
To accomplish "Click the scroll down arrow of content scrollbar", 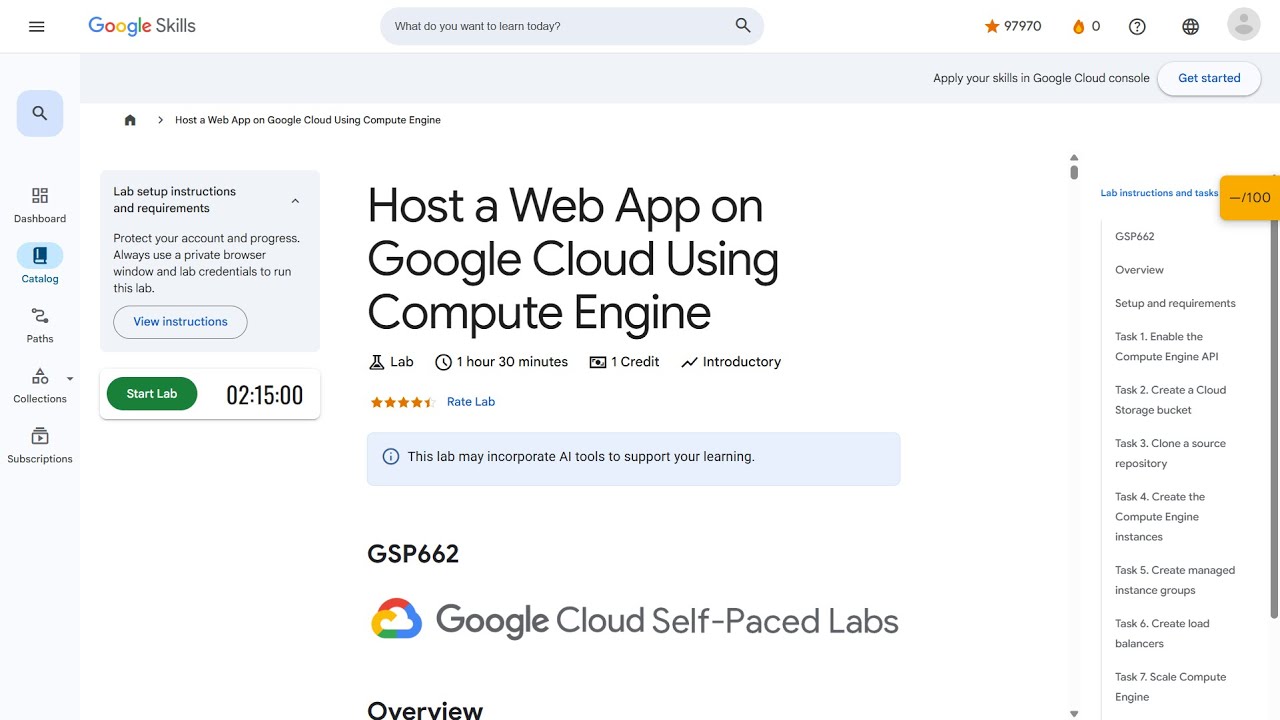I will (x=1074, y=714).
